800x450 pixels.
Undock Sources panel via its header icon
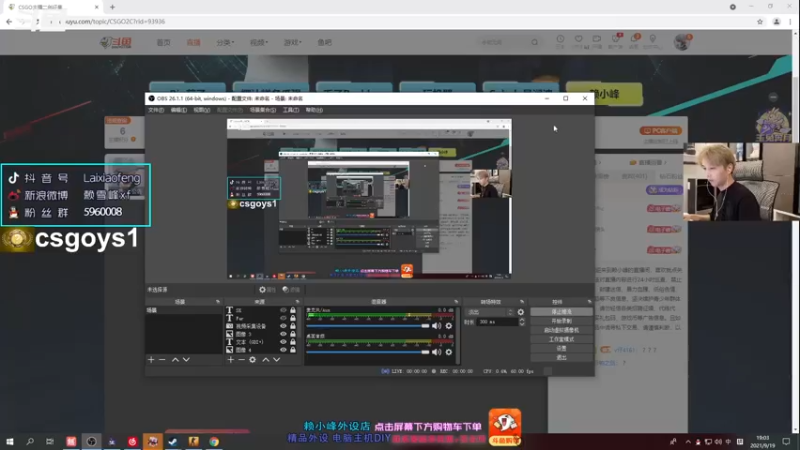297,302
